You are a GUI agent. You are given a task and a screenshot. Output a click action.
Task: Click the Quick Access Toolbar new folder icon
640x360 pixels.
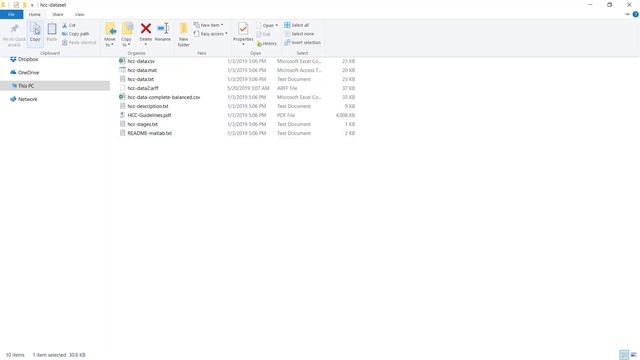point(24,5)
